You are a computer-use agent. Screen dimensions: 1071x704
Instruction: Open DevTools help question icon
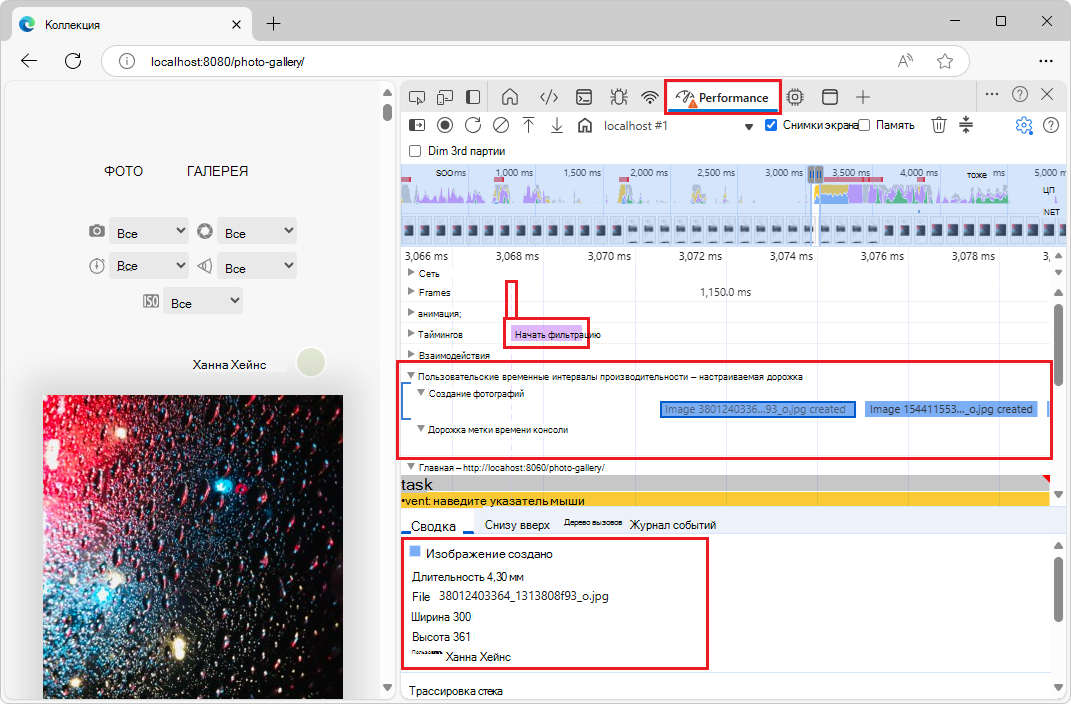1020,94
